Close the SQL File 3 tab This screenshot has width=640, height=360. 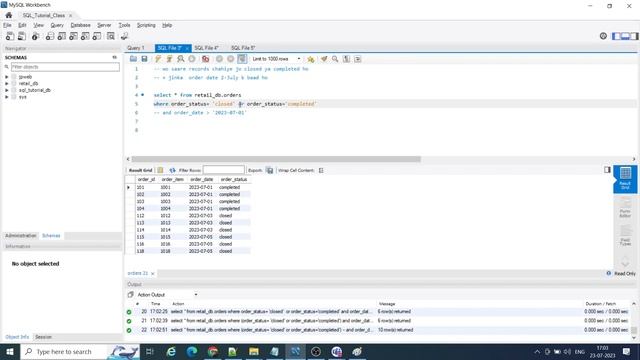[x=187, y=48]
